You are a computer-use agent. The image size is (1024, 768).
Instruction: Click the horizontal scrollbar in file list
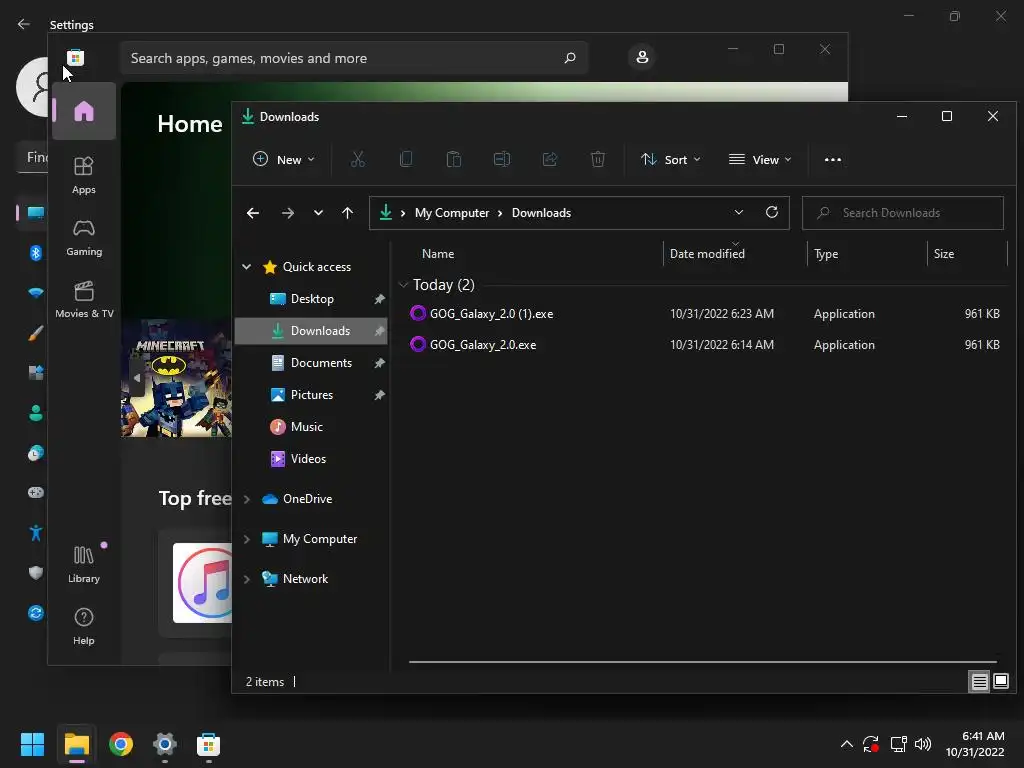coord(702,662)
